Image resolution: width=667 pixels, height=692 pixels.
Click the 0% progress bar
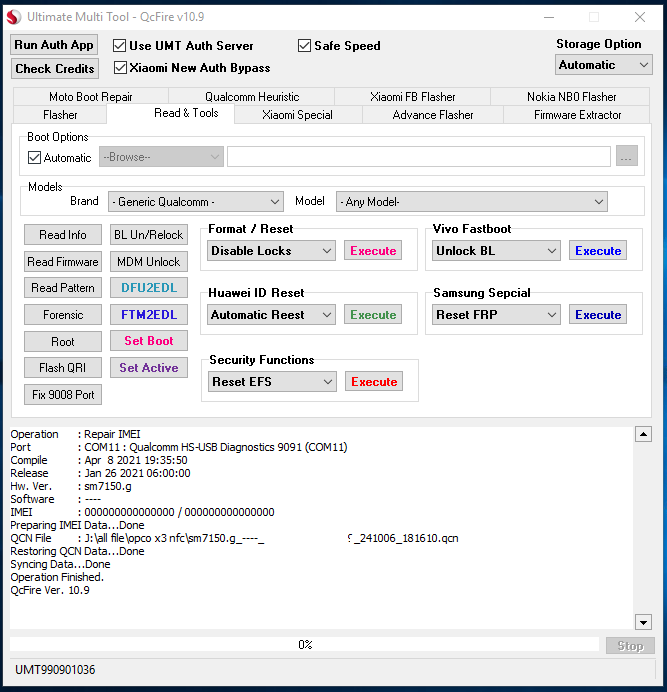click(x=305, y=645)
